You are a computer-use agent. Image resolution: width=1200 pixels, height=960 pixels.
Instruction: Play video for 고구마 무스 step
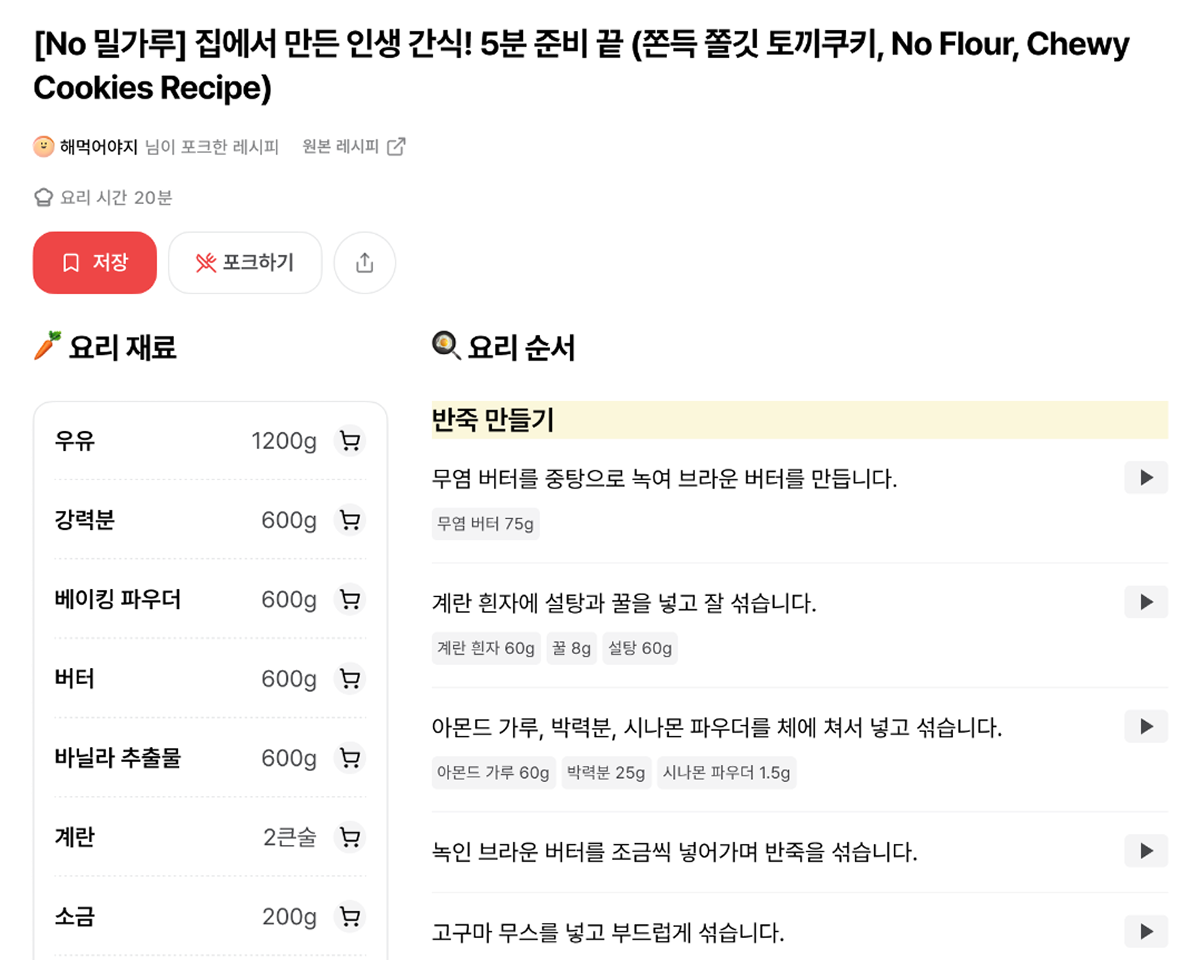coord(1146,931)
